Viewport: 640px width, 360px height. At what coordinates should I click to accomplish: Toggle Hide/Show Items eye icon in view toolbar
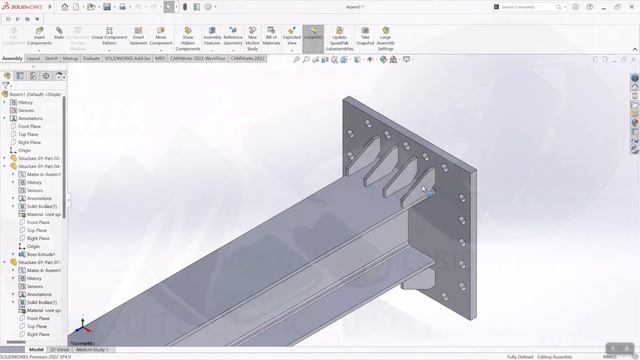370,60
